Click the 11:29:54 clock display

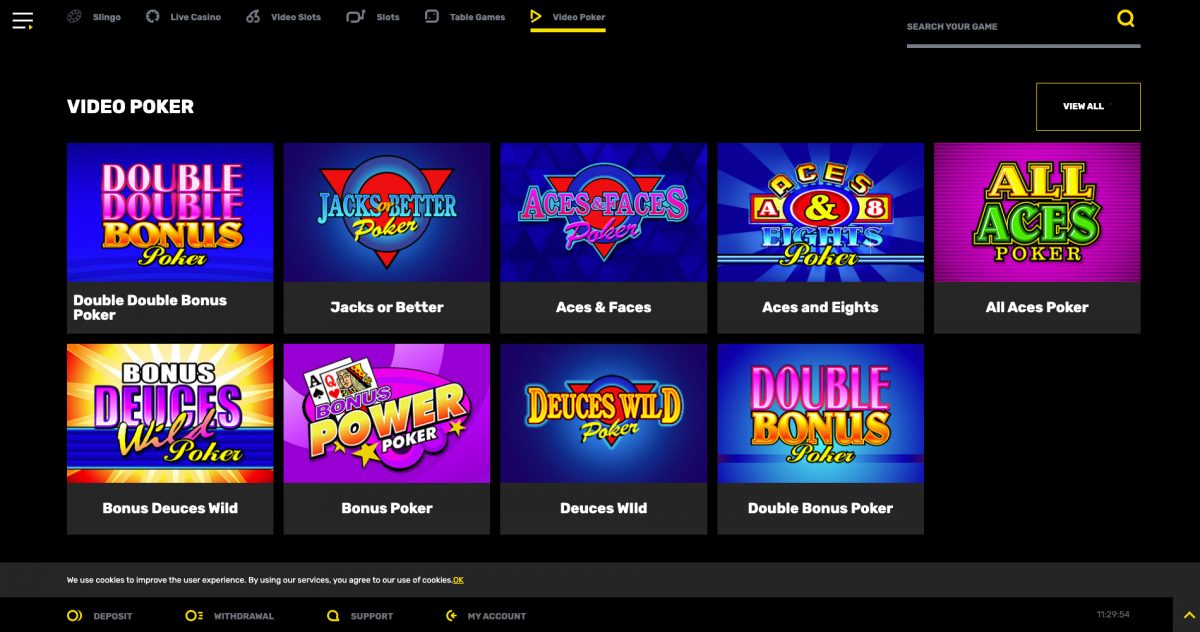pos(1113,615)
